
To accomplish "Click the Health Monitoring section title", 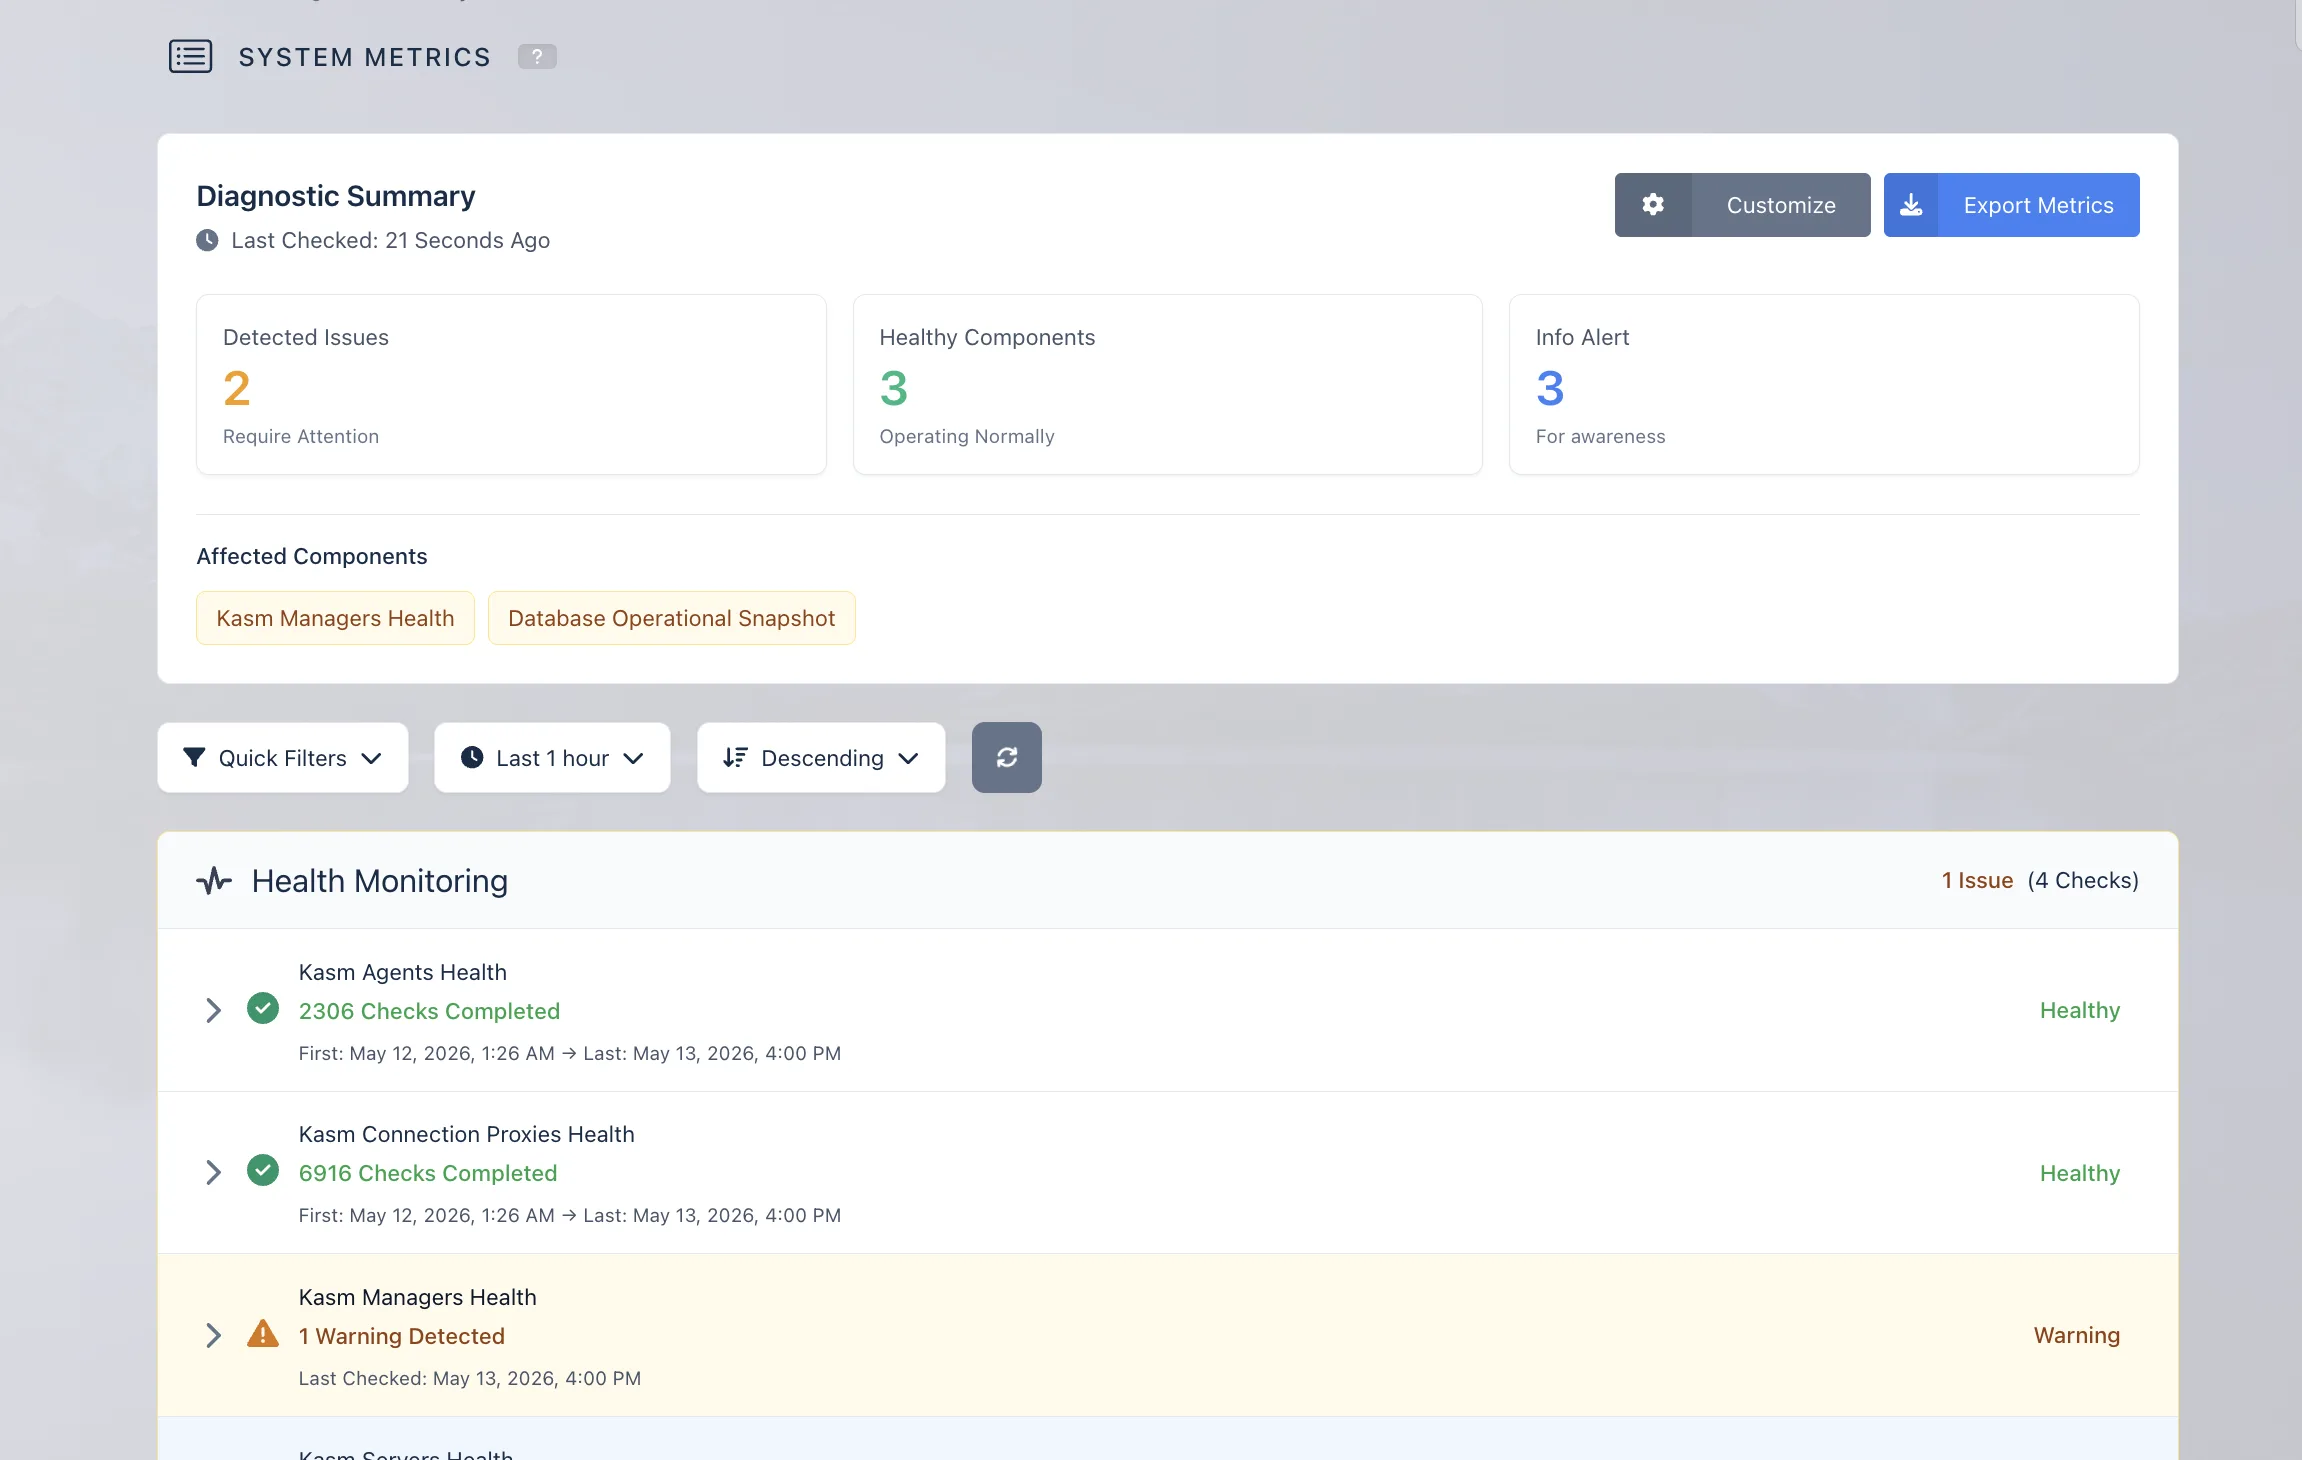I will (x=380, y=881).
